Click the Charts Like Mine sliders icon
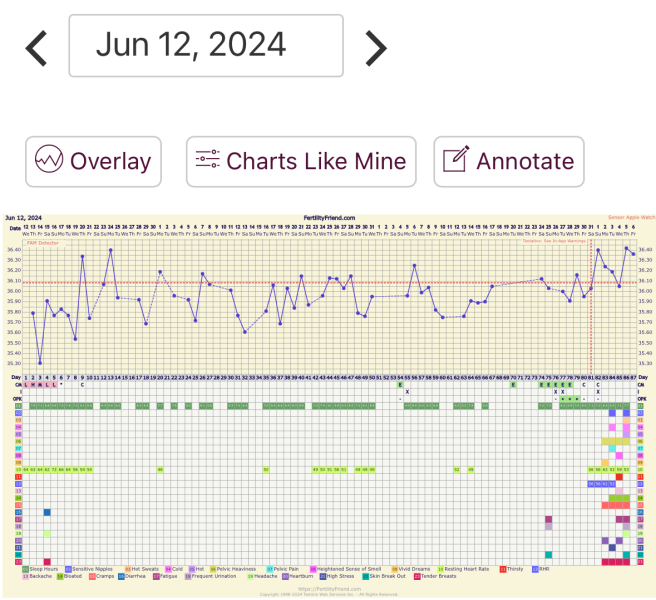 tap(207, 161)
